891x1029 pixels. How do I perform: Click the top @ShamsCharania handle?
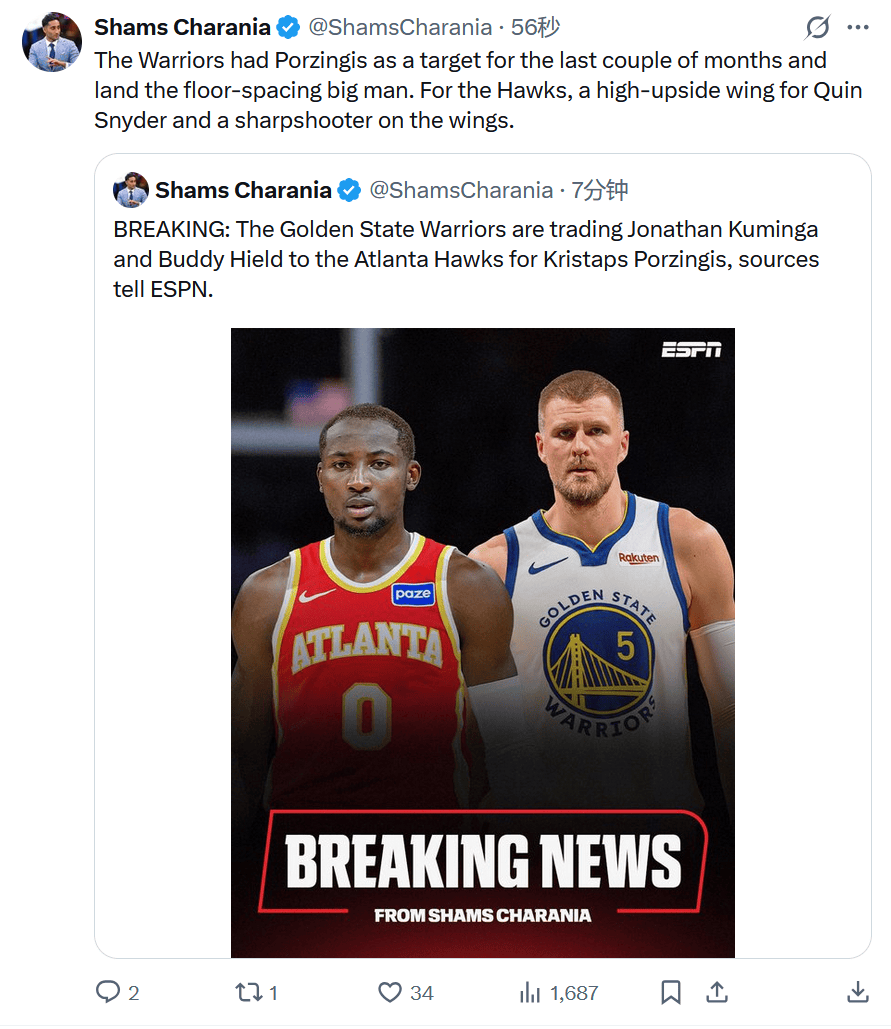pos(399,27)
